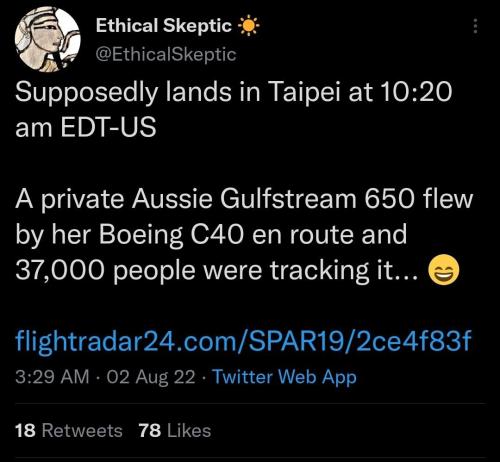Click the Boeing C40 text
Image resolution: width=500 pixels, height=462 pixels.
pyautogui.click(x=170, y=235)
